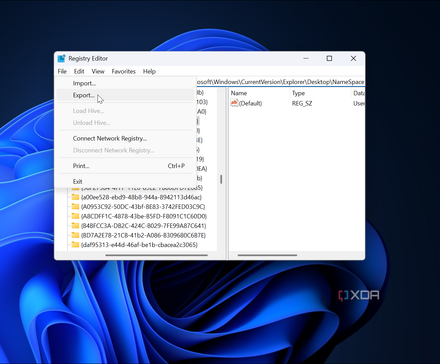Click the tree pane horizontal scrollbar
440x364 pixels.
(x=157, y=255)
